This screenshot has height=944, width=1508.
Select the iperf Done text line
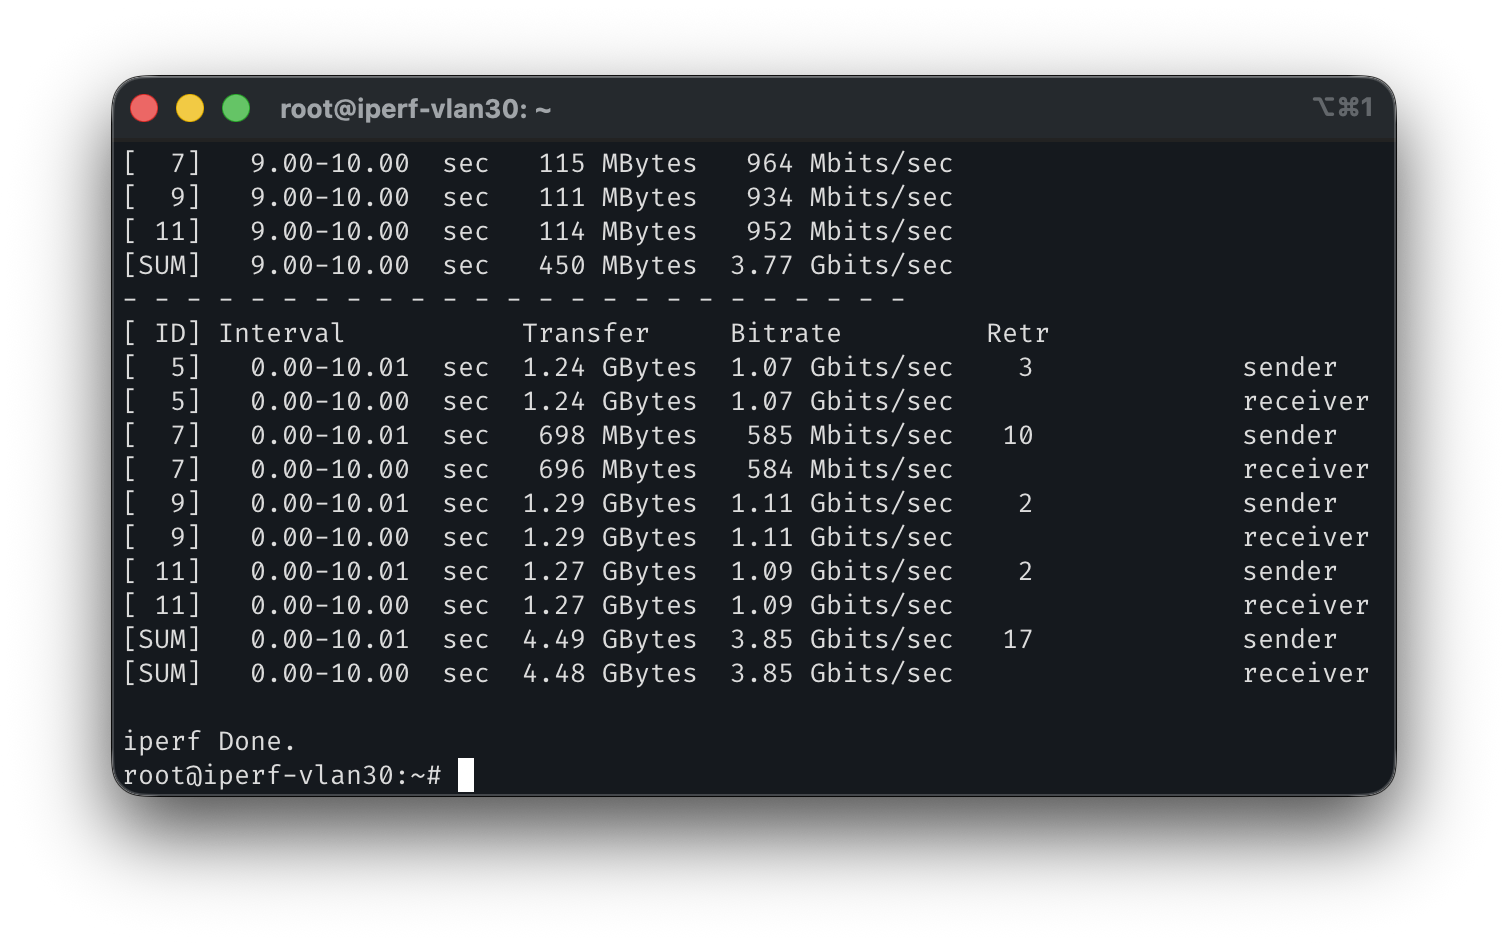coord(209,741)
